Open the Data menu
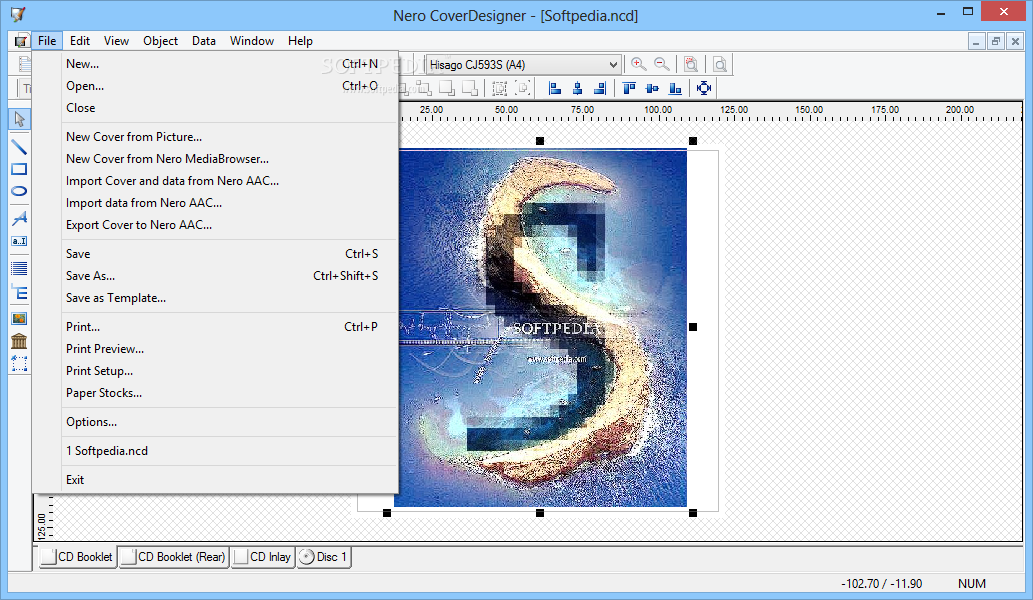 (204, 41)
